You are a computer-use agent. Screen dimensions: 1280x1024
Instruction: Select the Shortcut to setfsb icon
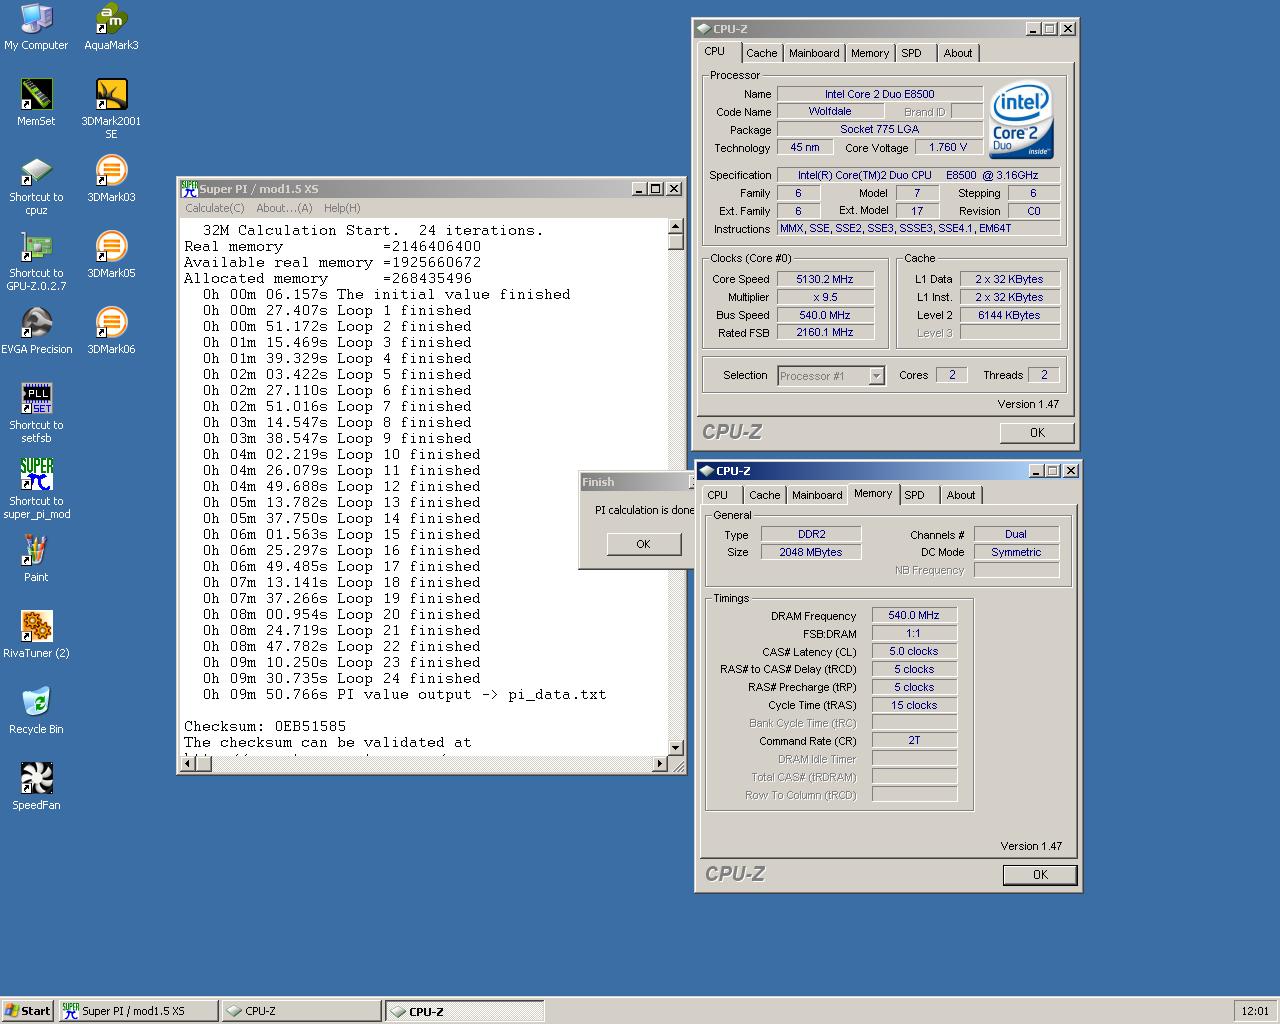36,413
